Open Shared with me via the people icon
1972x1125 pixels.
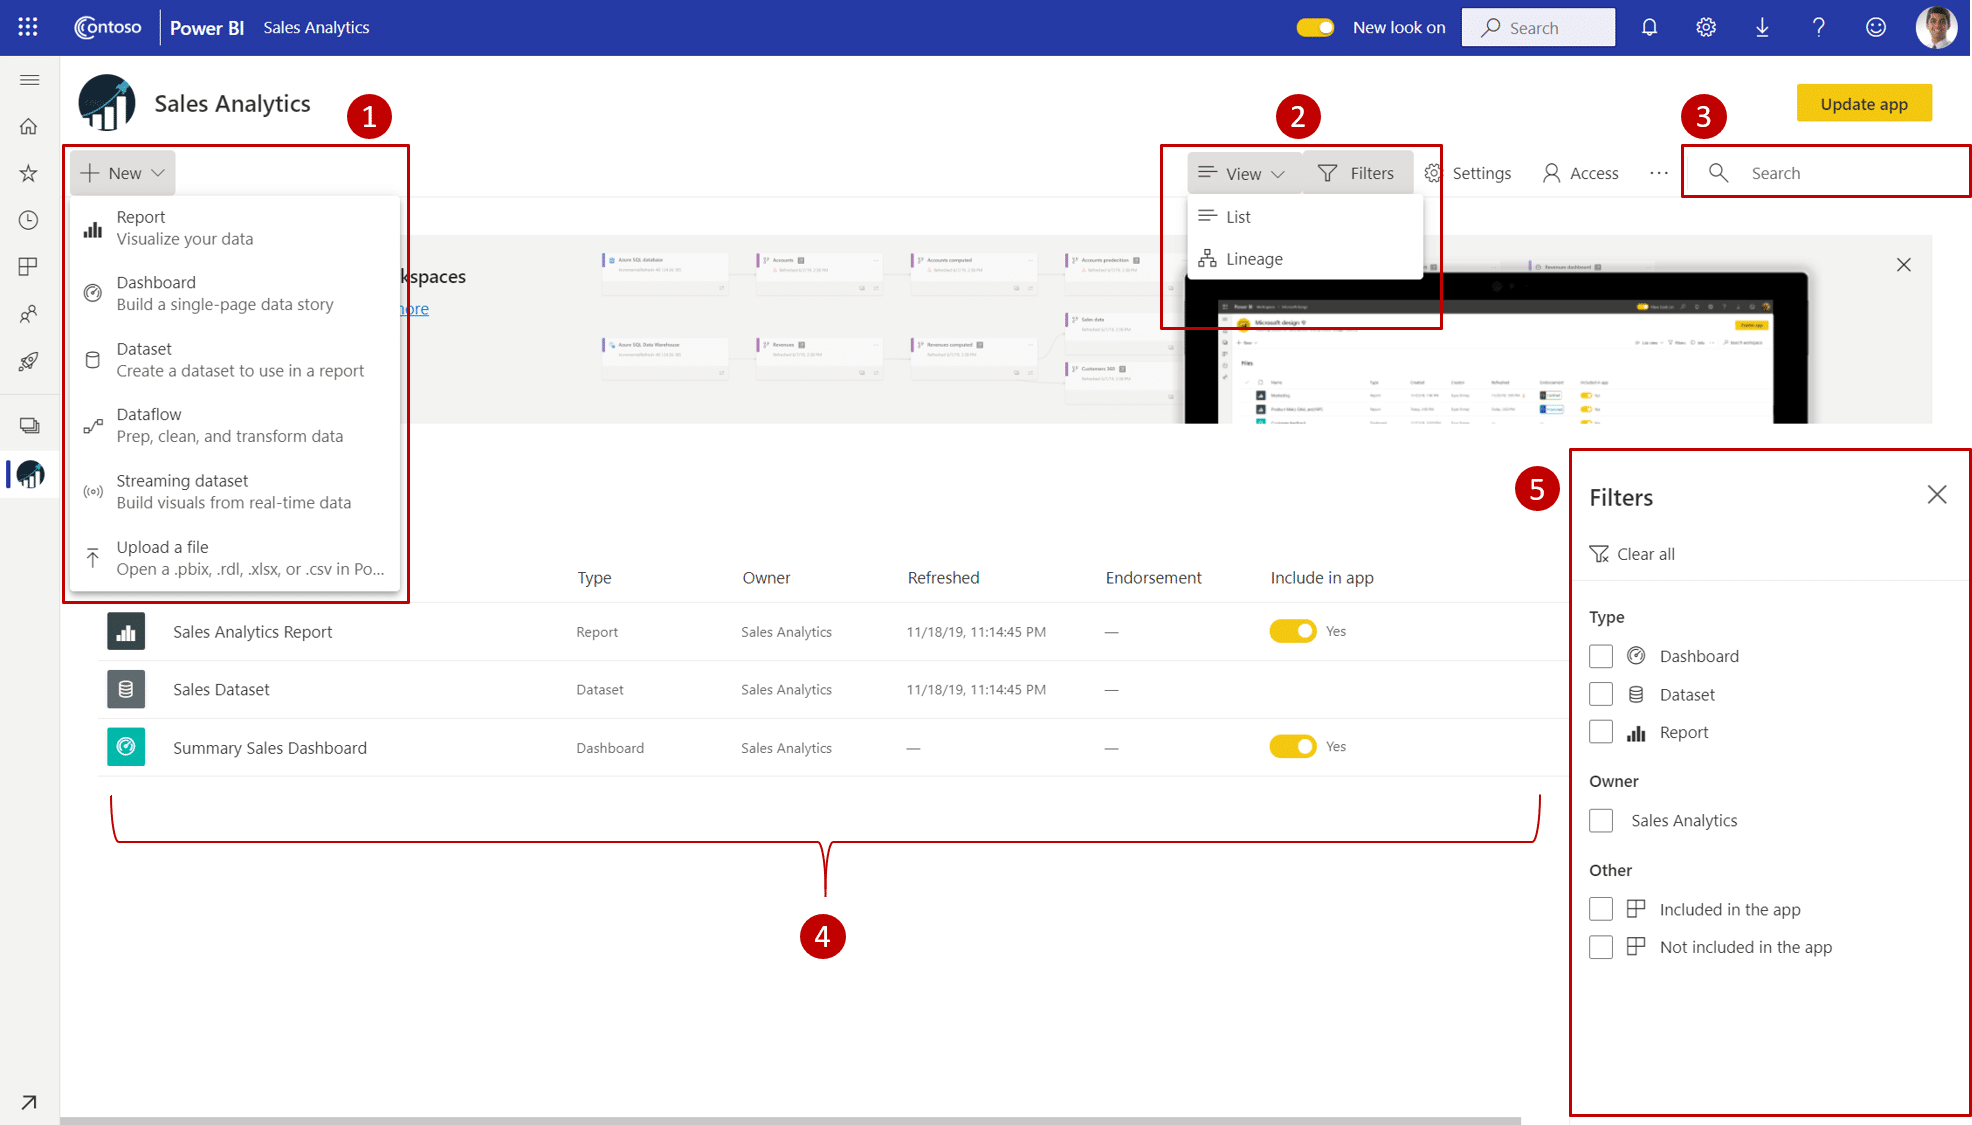pos(28,313)
